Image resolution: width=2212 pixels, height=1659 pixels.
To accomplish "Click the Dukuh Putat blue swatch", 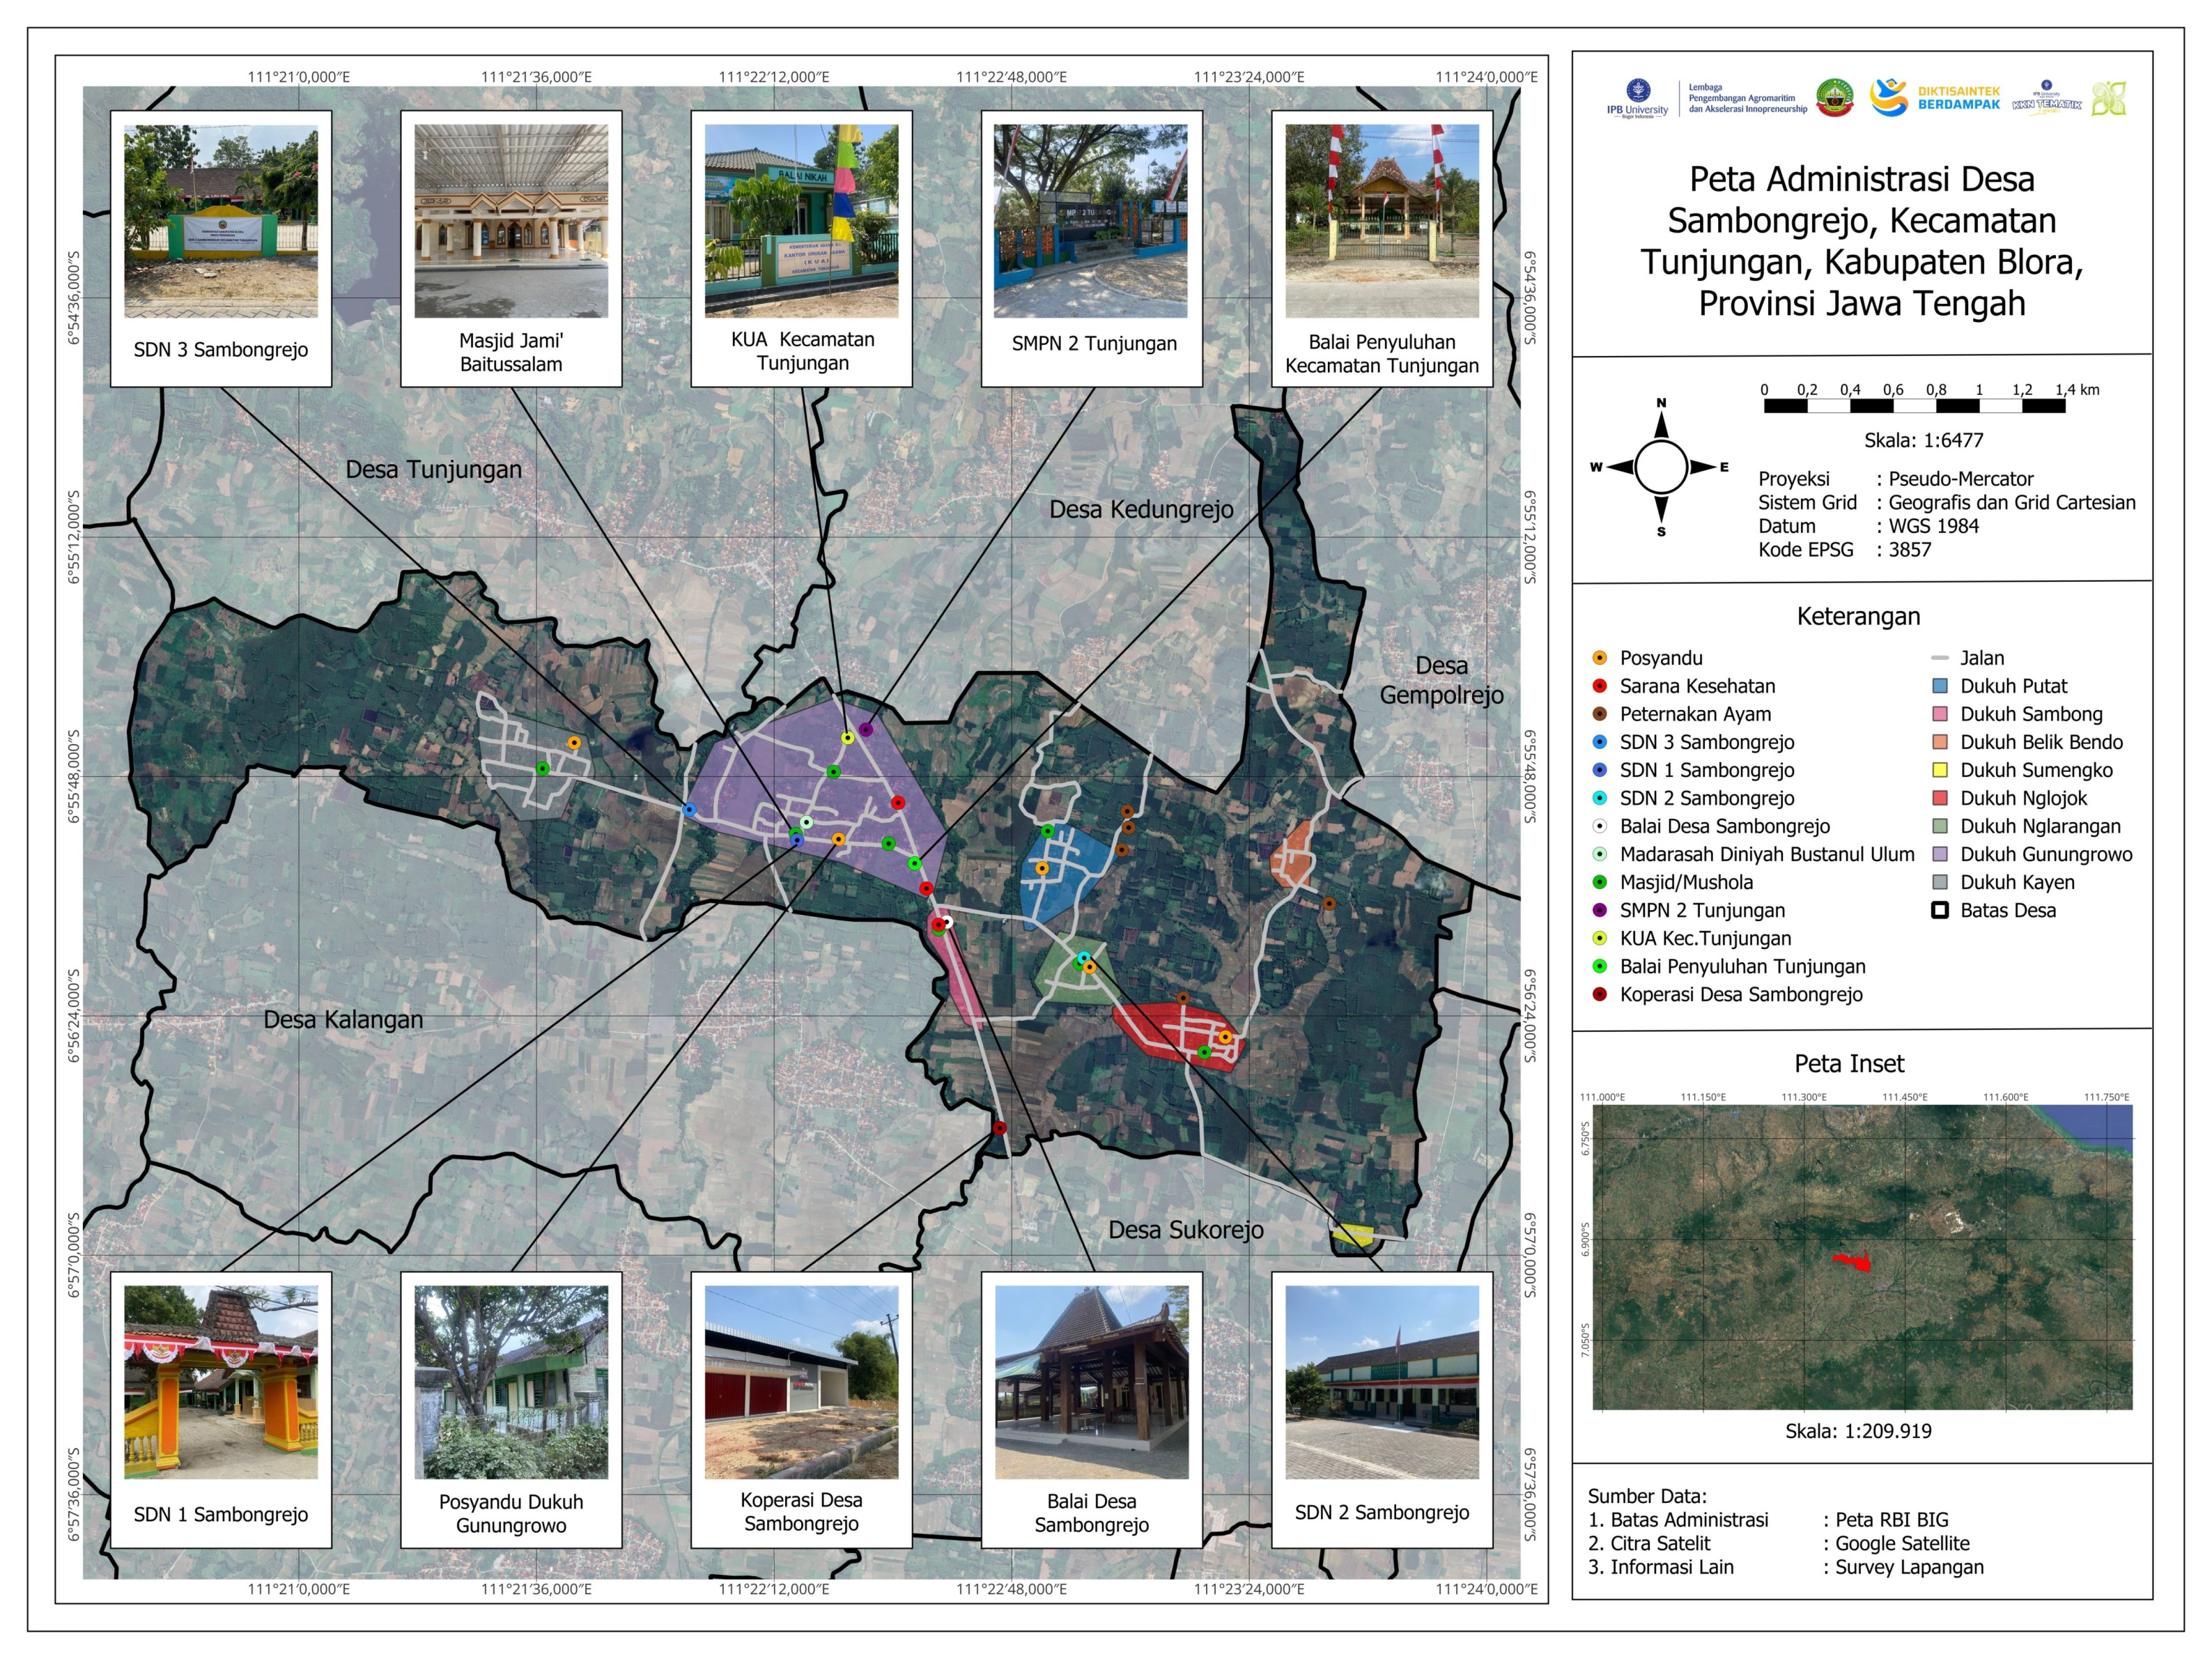I will (1940, 686).
